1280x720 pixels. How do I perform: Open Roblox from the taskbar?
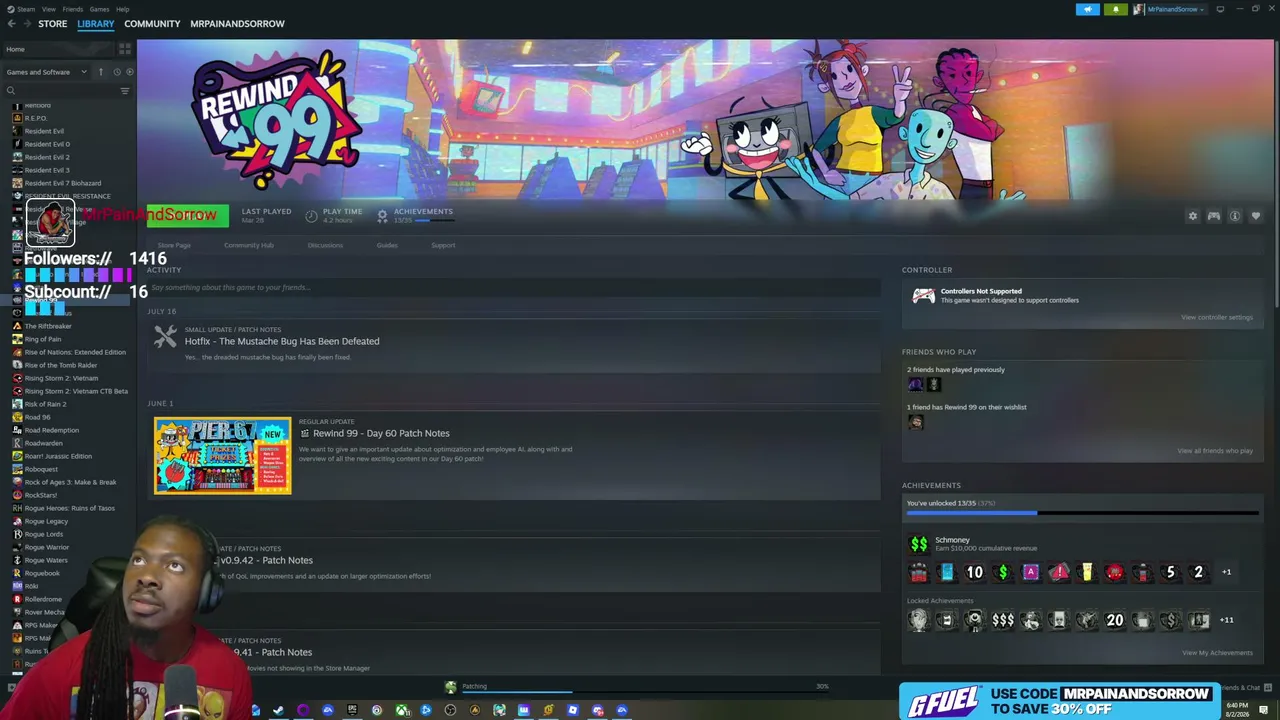pyautogui.click(x=572, y=711)
